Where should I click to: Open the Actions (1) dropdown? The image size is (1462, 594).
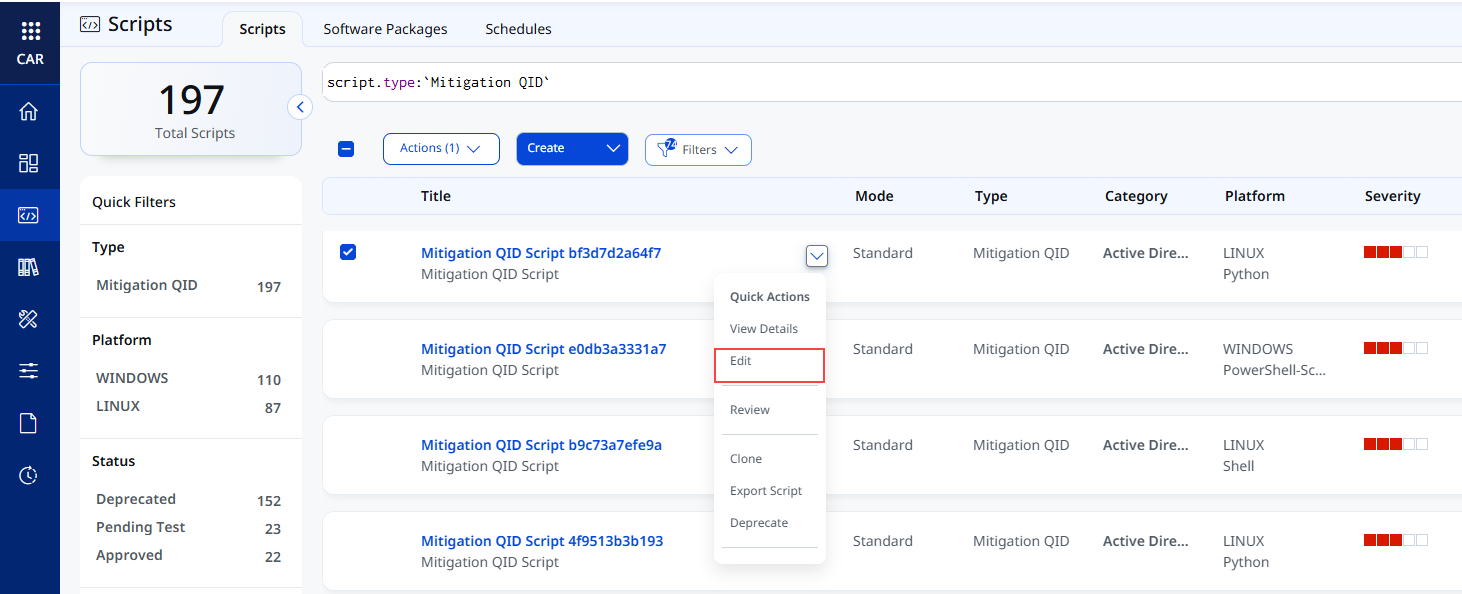(441, 149)
